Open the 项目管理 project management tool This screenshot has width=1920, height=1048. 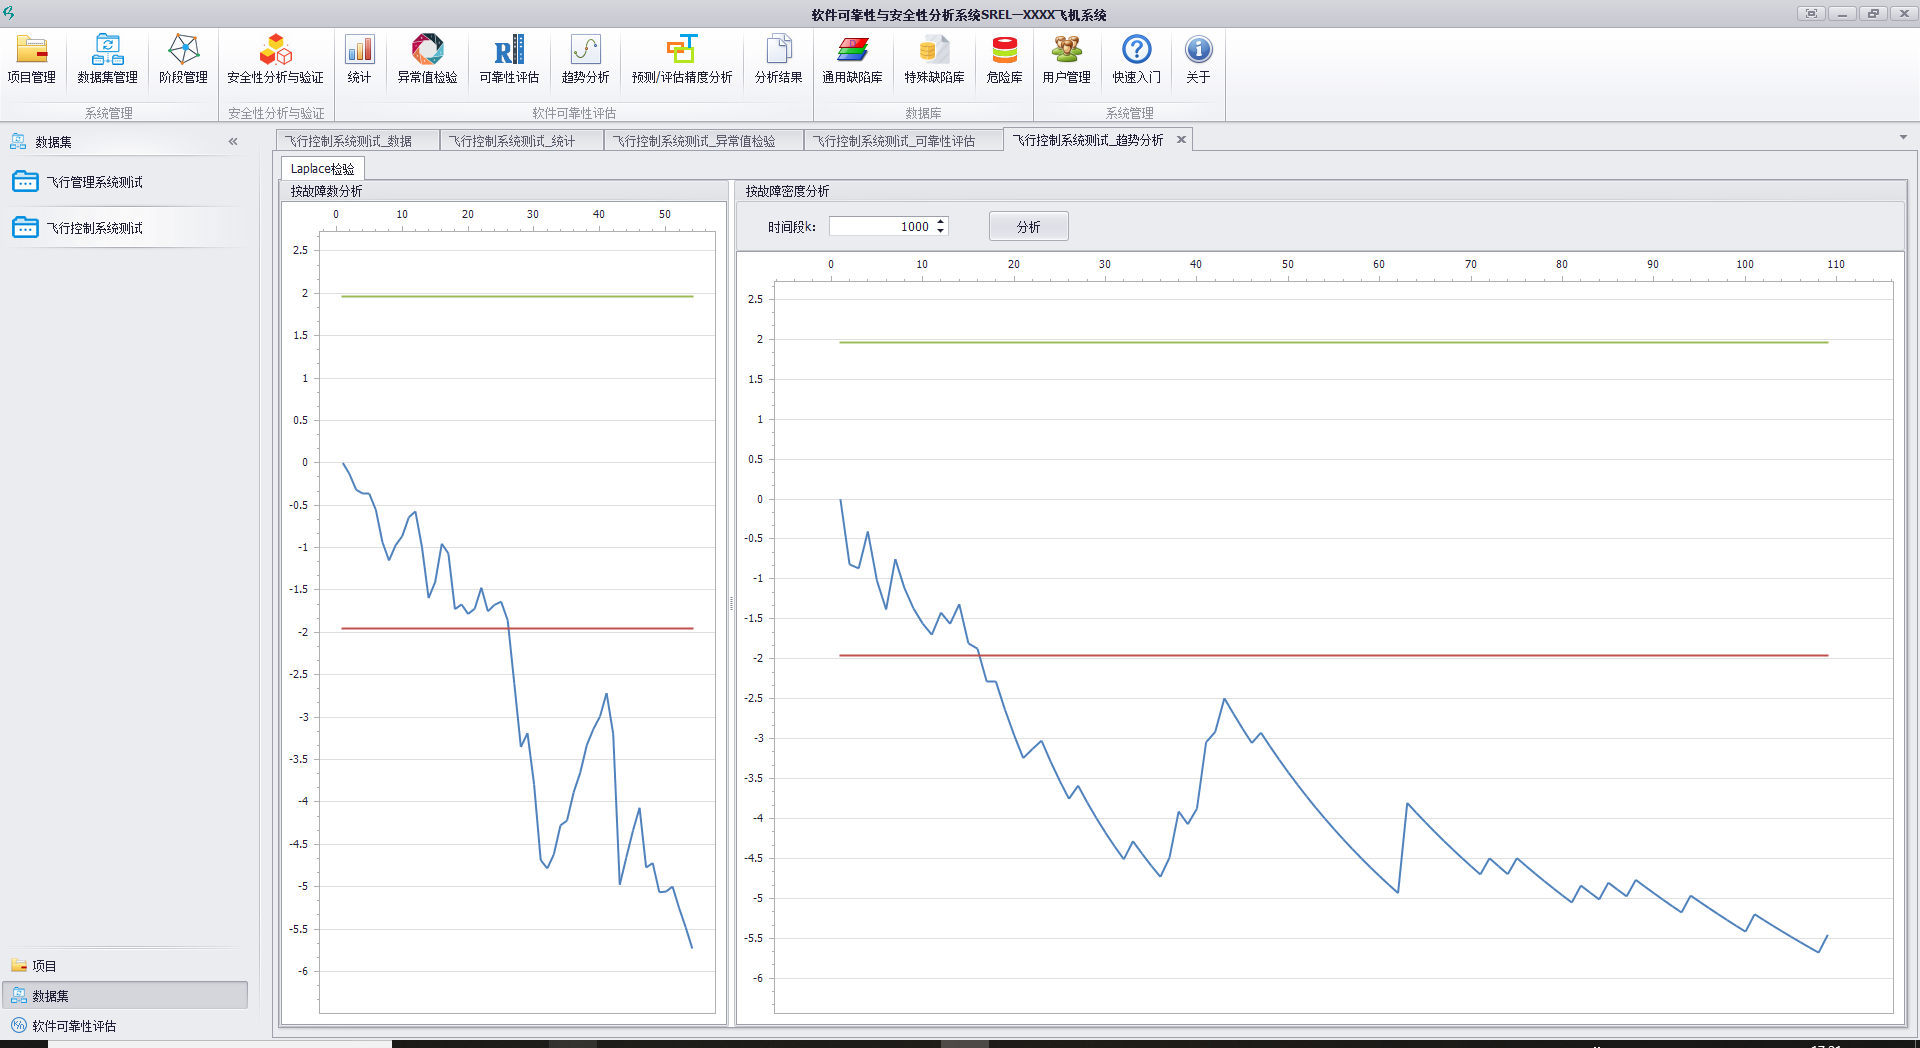point(31,59)
